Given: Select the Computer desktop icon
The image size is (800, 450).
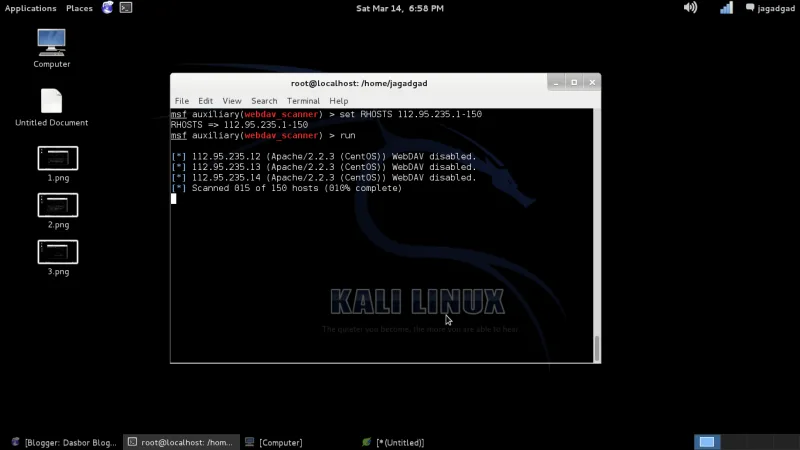Looking at the screenshot, I should tap(52, 48).
